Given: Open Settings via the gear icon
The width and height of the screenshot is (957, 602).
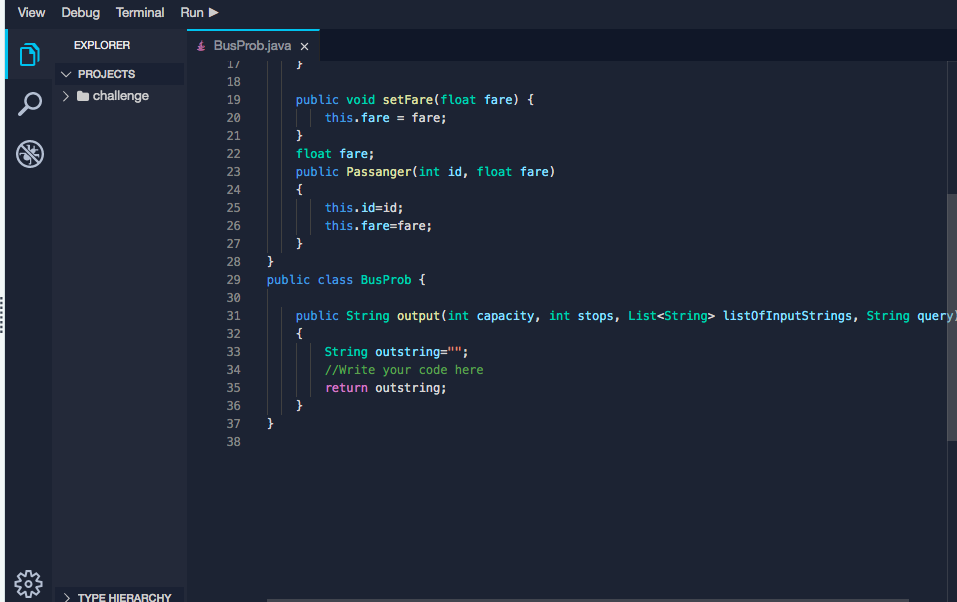Looking at the screenshot, I should click(x=28, y=584).
